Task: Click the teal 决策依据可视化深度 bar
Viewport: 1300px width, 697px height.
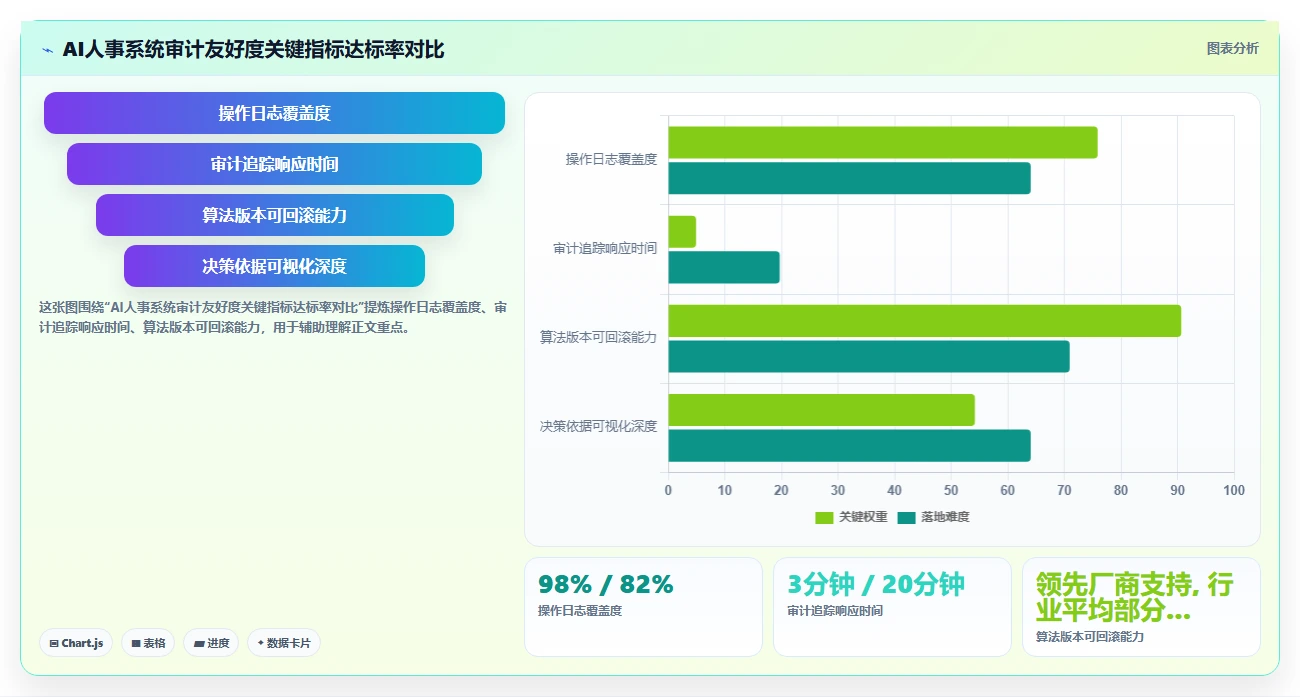Action: [x=849, y=446]
